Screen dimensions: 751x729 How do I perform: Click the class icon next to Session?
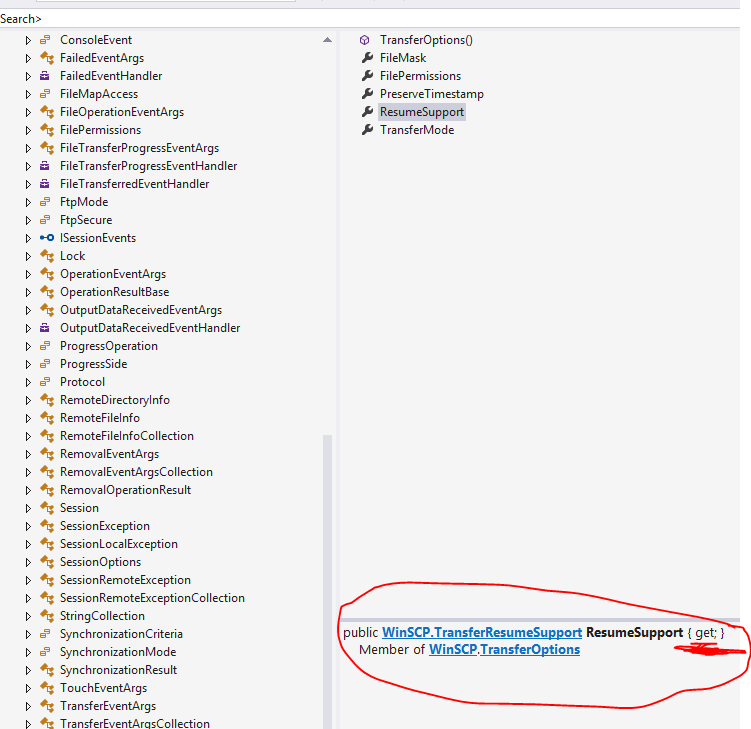pos(46,508)
